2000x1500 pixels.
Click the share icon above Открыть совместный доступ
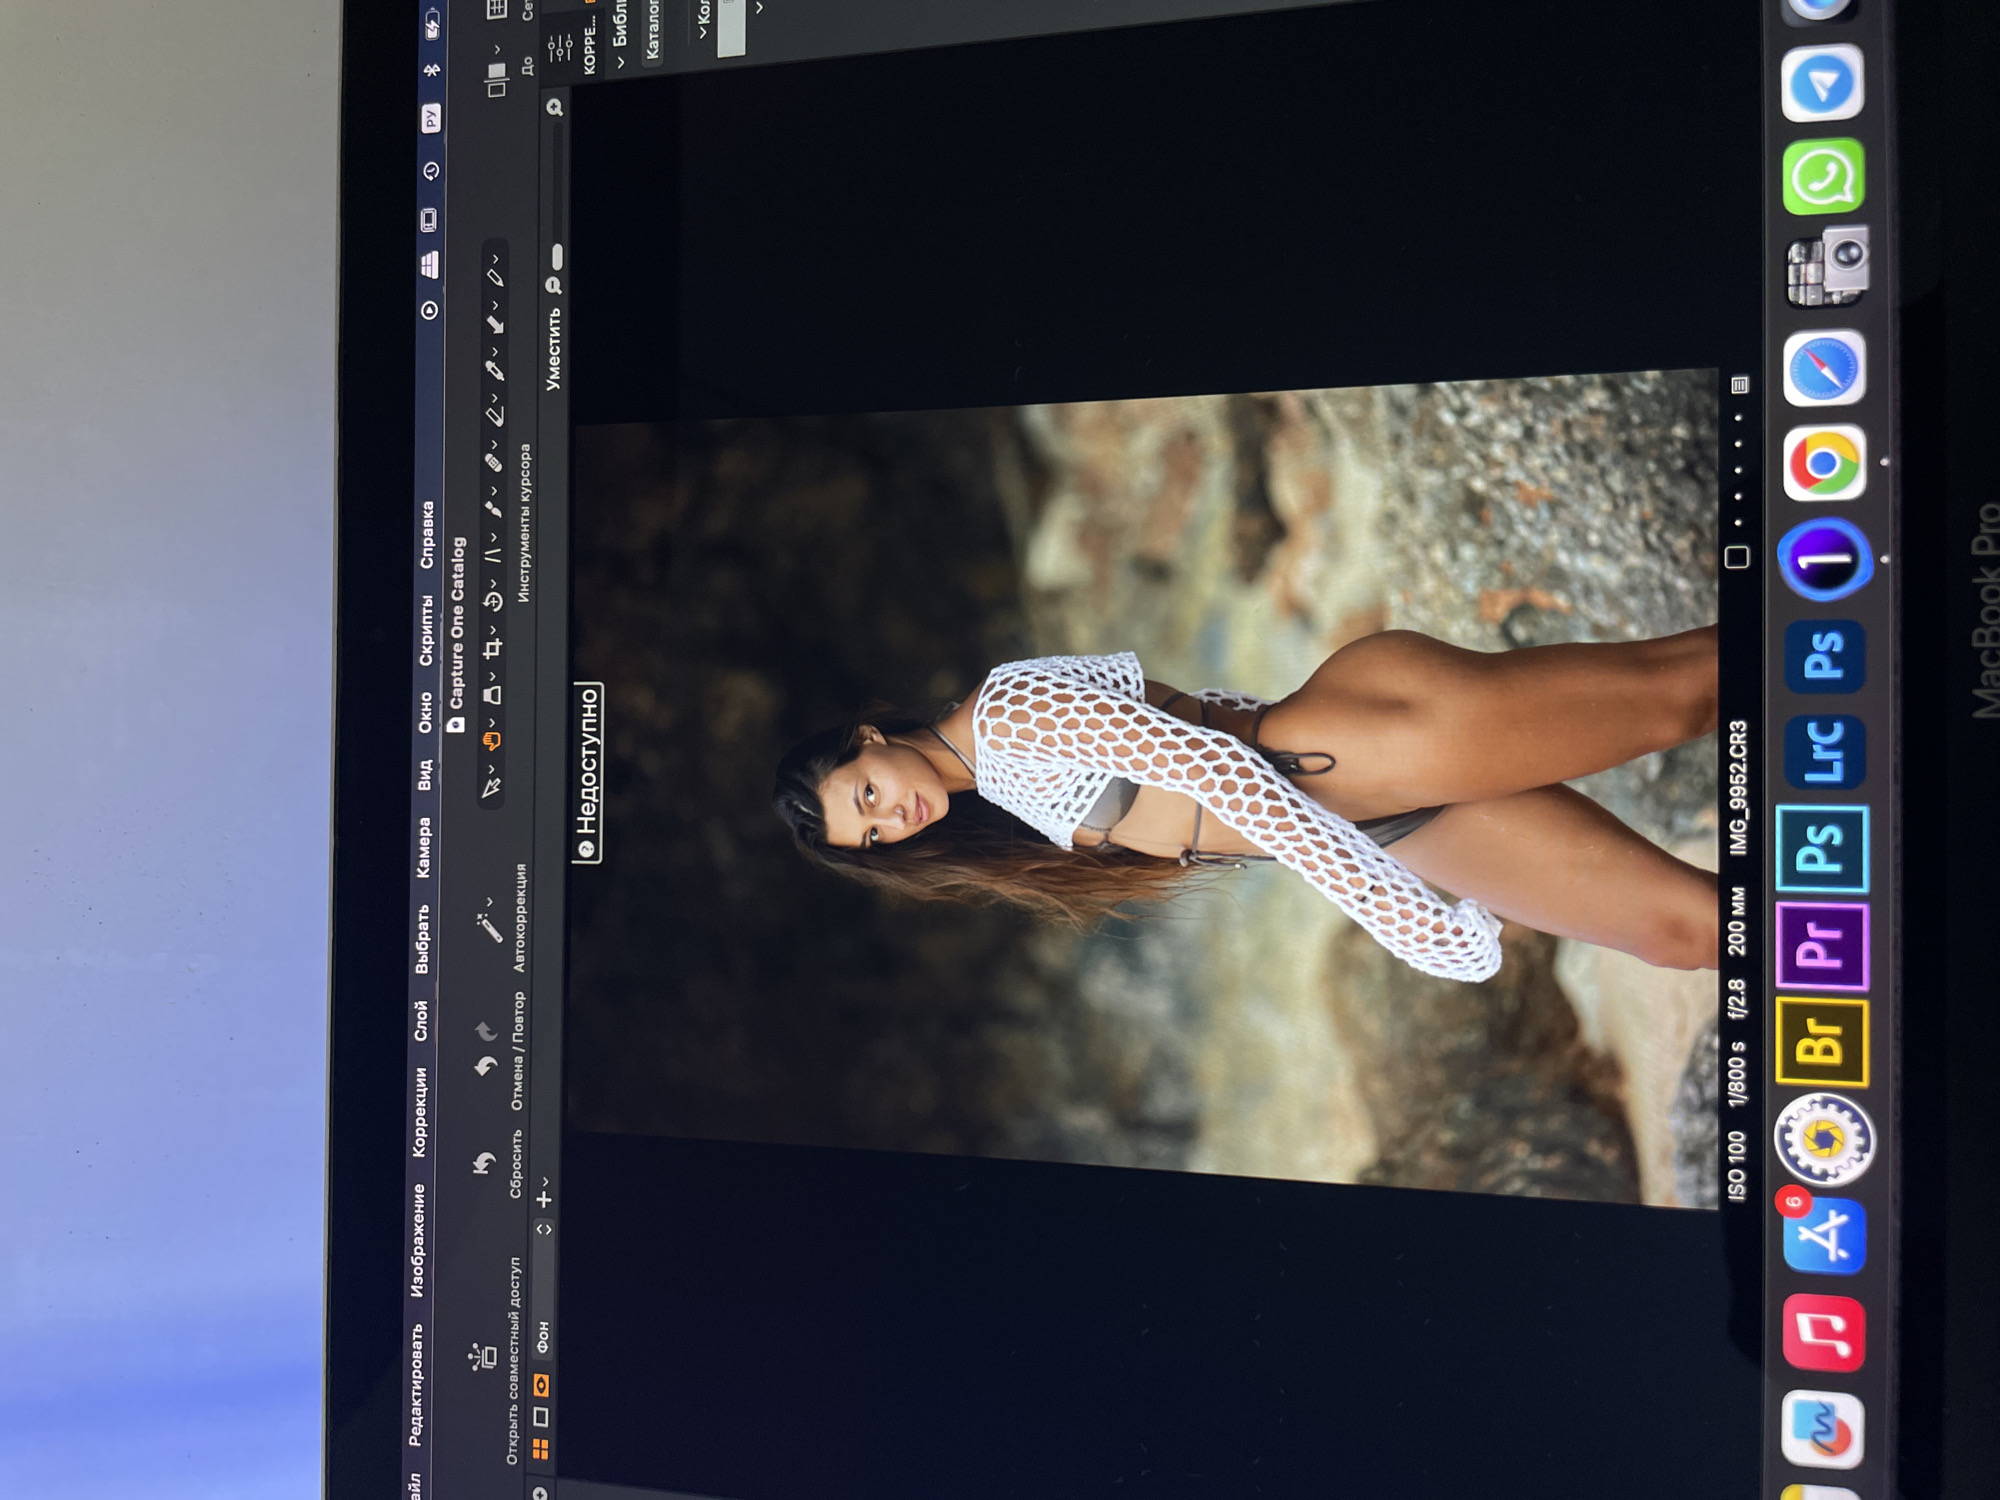(483, 1357)
